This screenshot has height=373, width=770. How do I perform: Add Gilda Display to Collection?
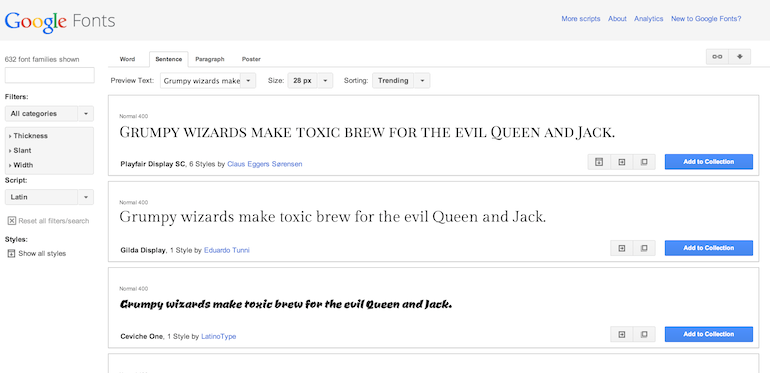709,248
